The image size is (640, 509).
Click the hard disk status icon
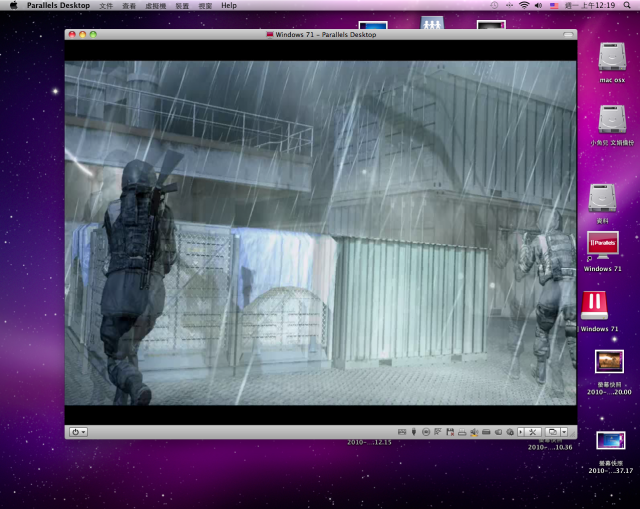click(486, 432)
